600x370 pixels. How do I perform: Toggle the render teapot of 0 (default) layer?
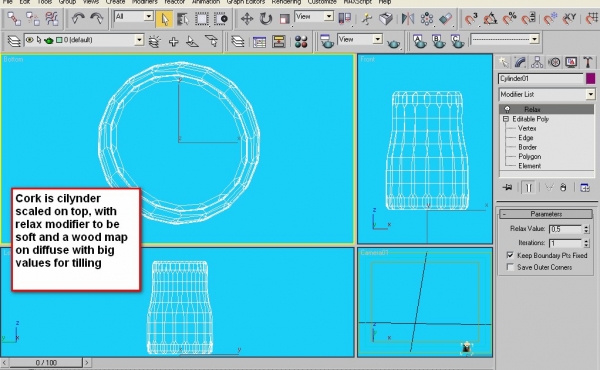49,40
